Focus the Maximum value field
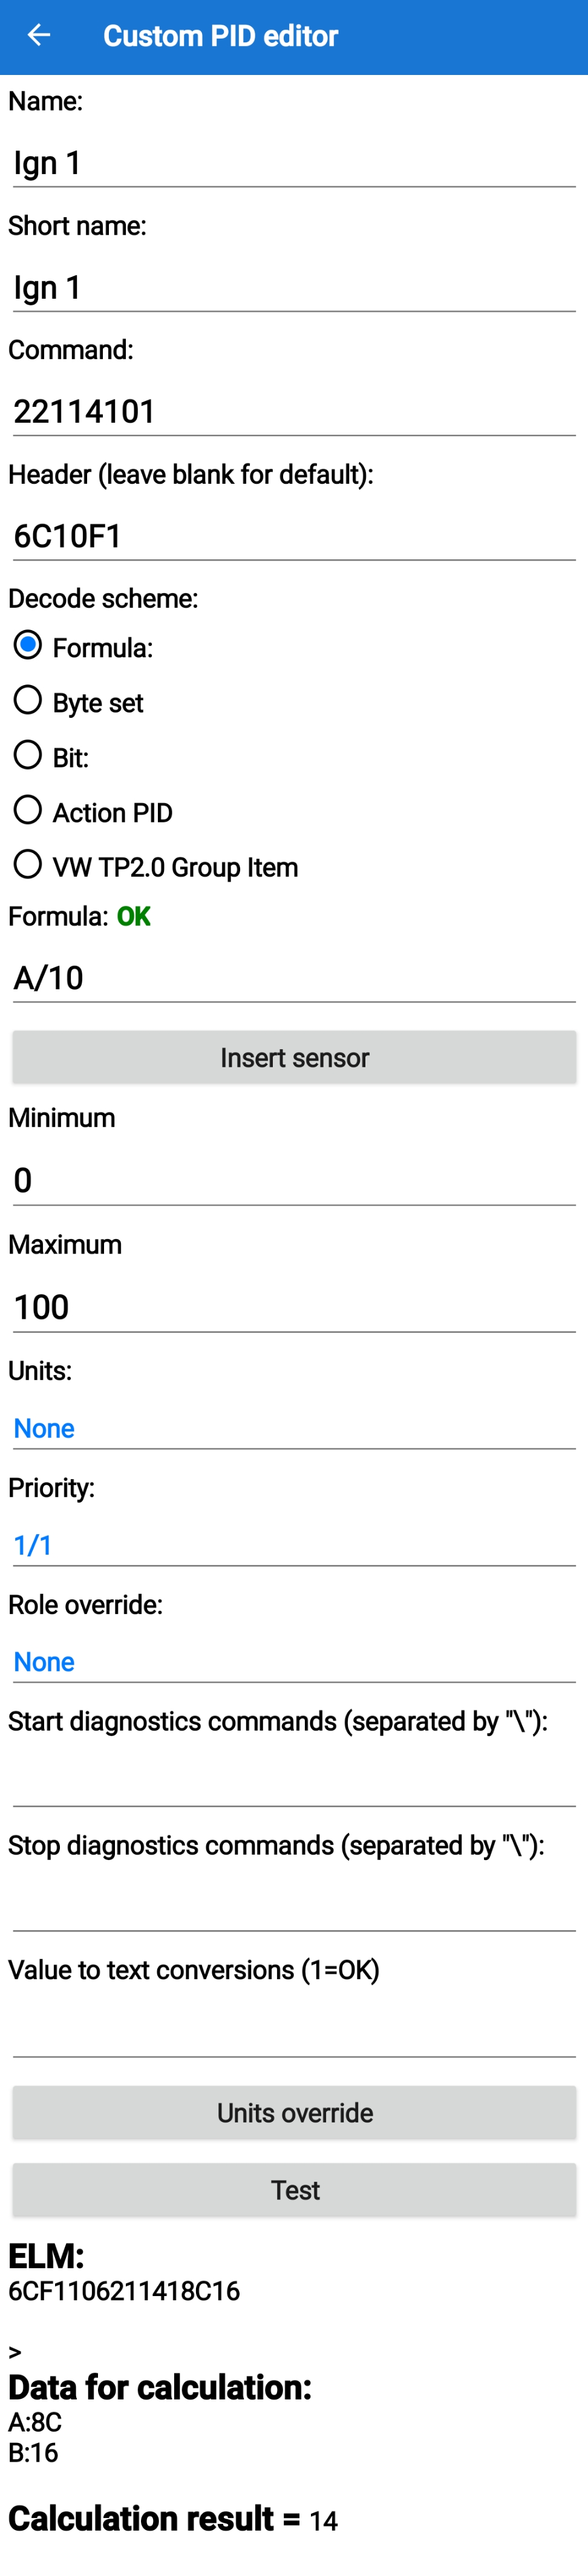The image size is (588, 2576). click(294, 1308)
